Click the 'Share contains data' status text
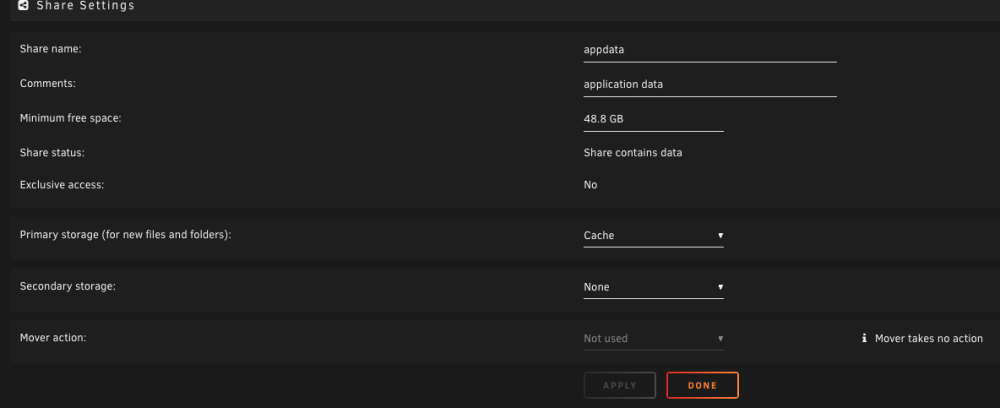This screenshot has height=408, width=1000. 633,153
